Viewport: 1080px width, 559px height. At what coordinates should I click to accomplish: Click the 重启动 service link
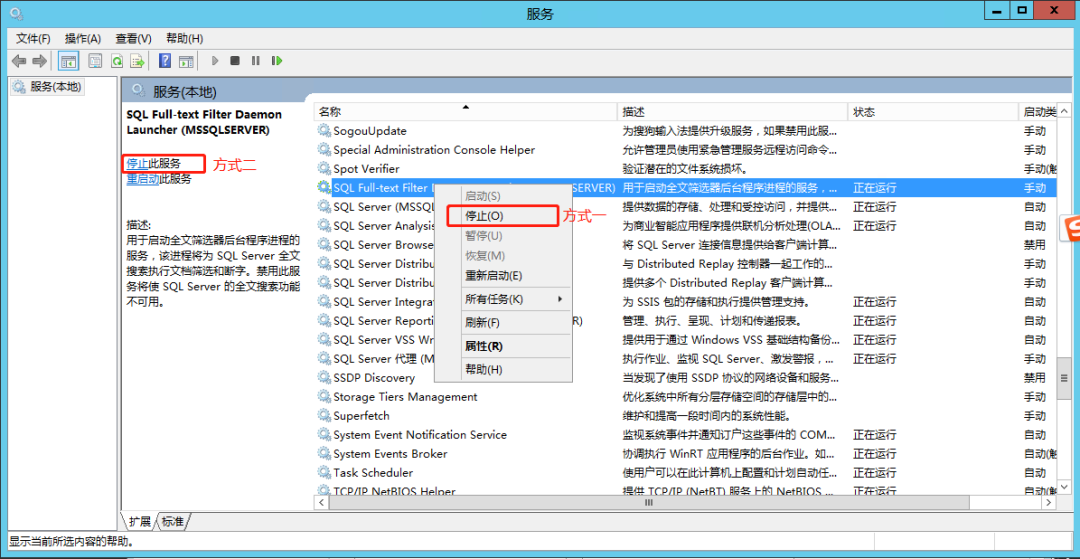coord(143,179)
